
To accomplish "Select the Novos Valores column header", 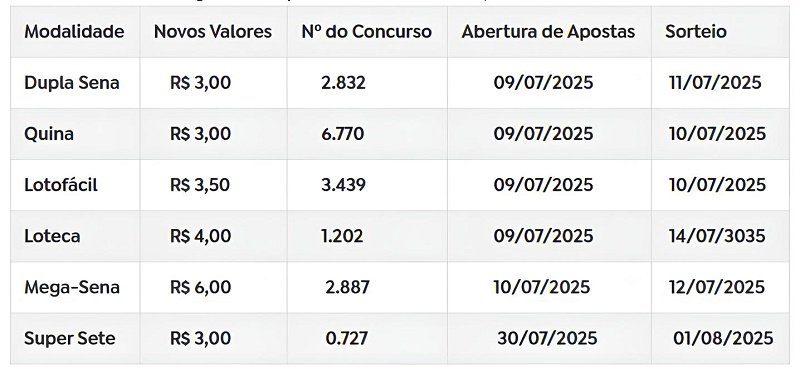I will pos(213,32).
